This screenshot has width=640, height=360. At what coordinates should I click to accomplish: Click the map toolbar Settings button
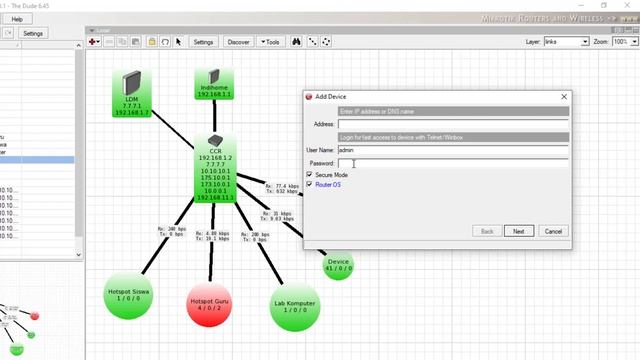(x=203, y=42)
